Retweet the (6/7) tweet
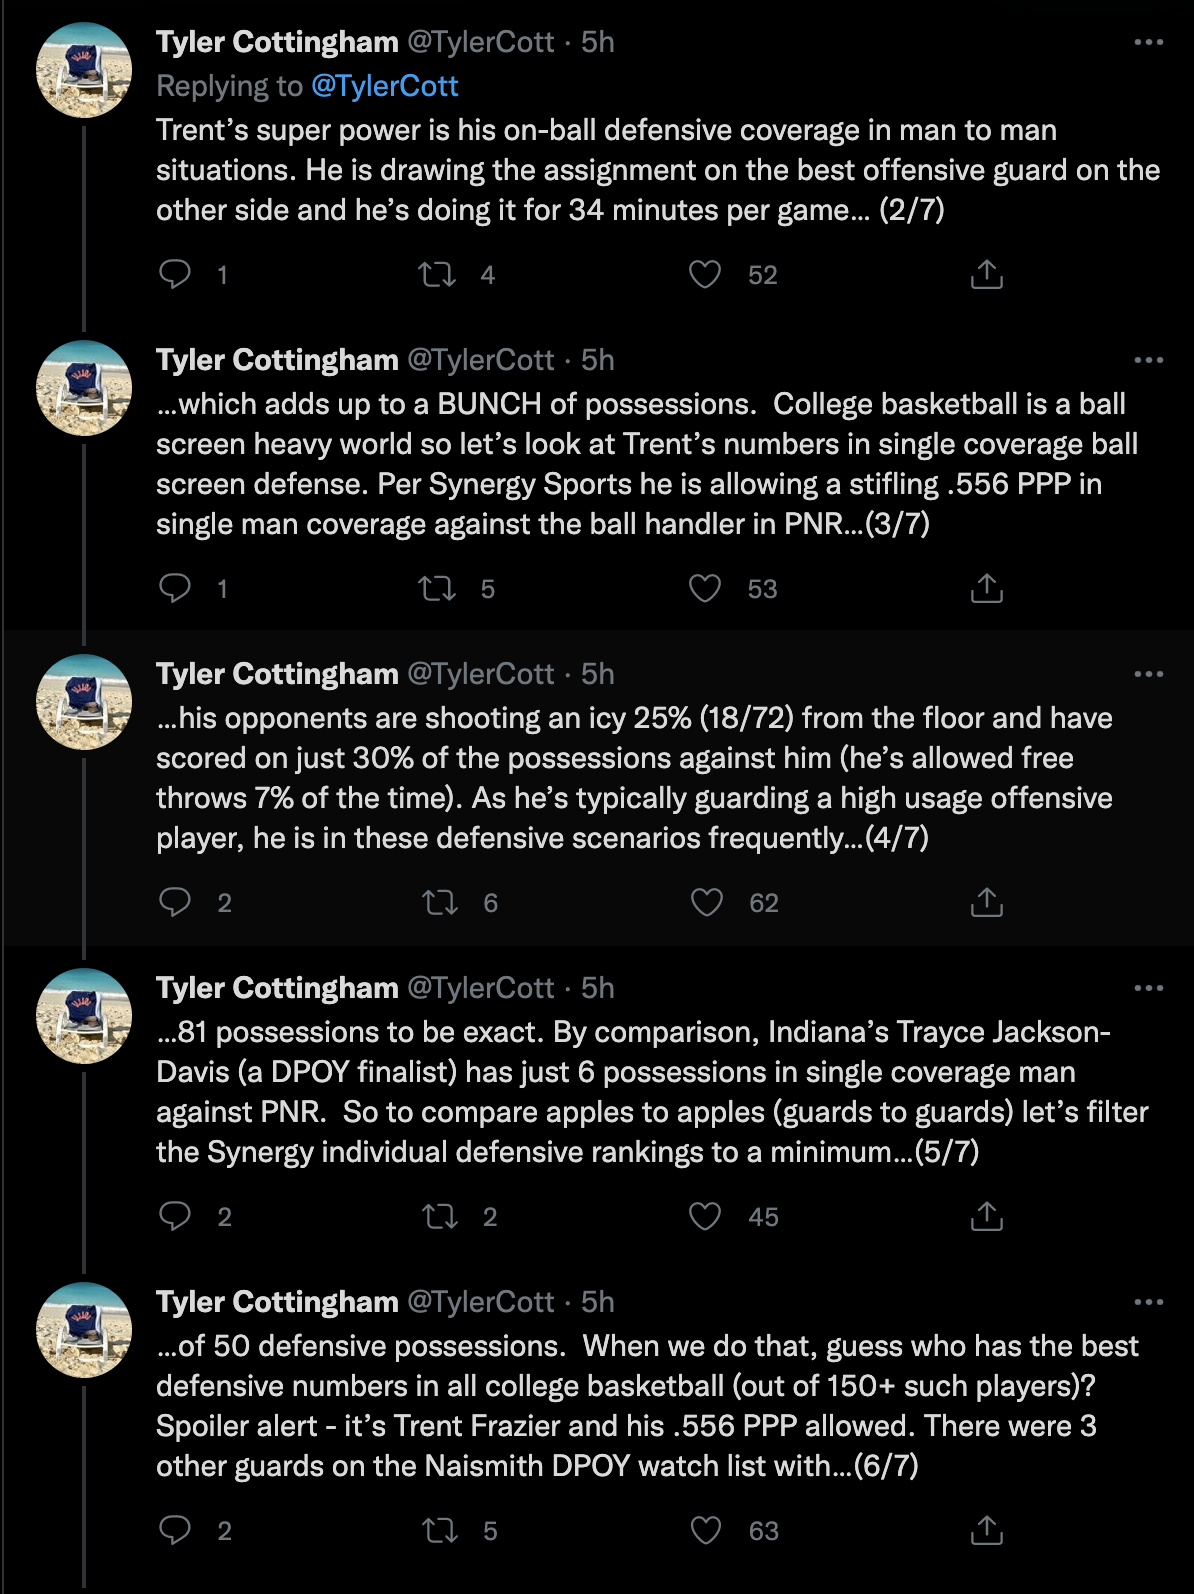 [440, 1530]
